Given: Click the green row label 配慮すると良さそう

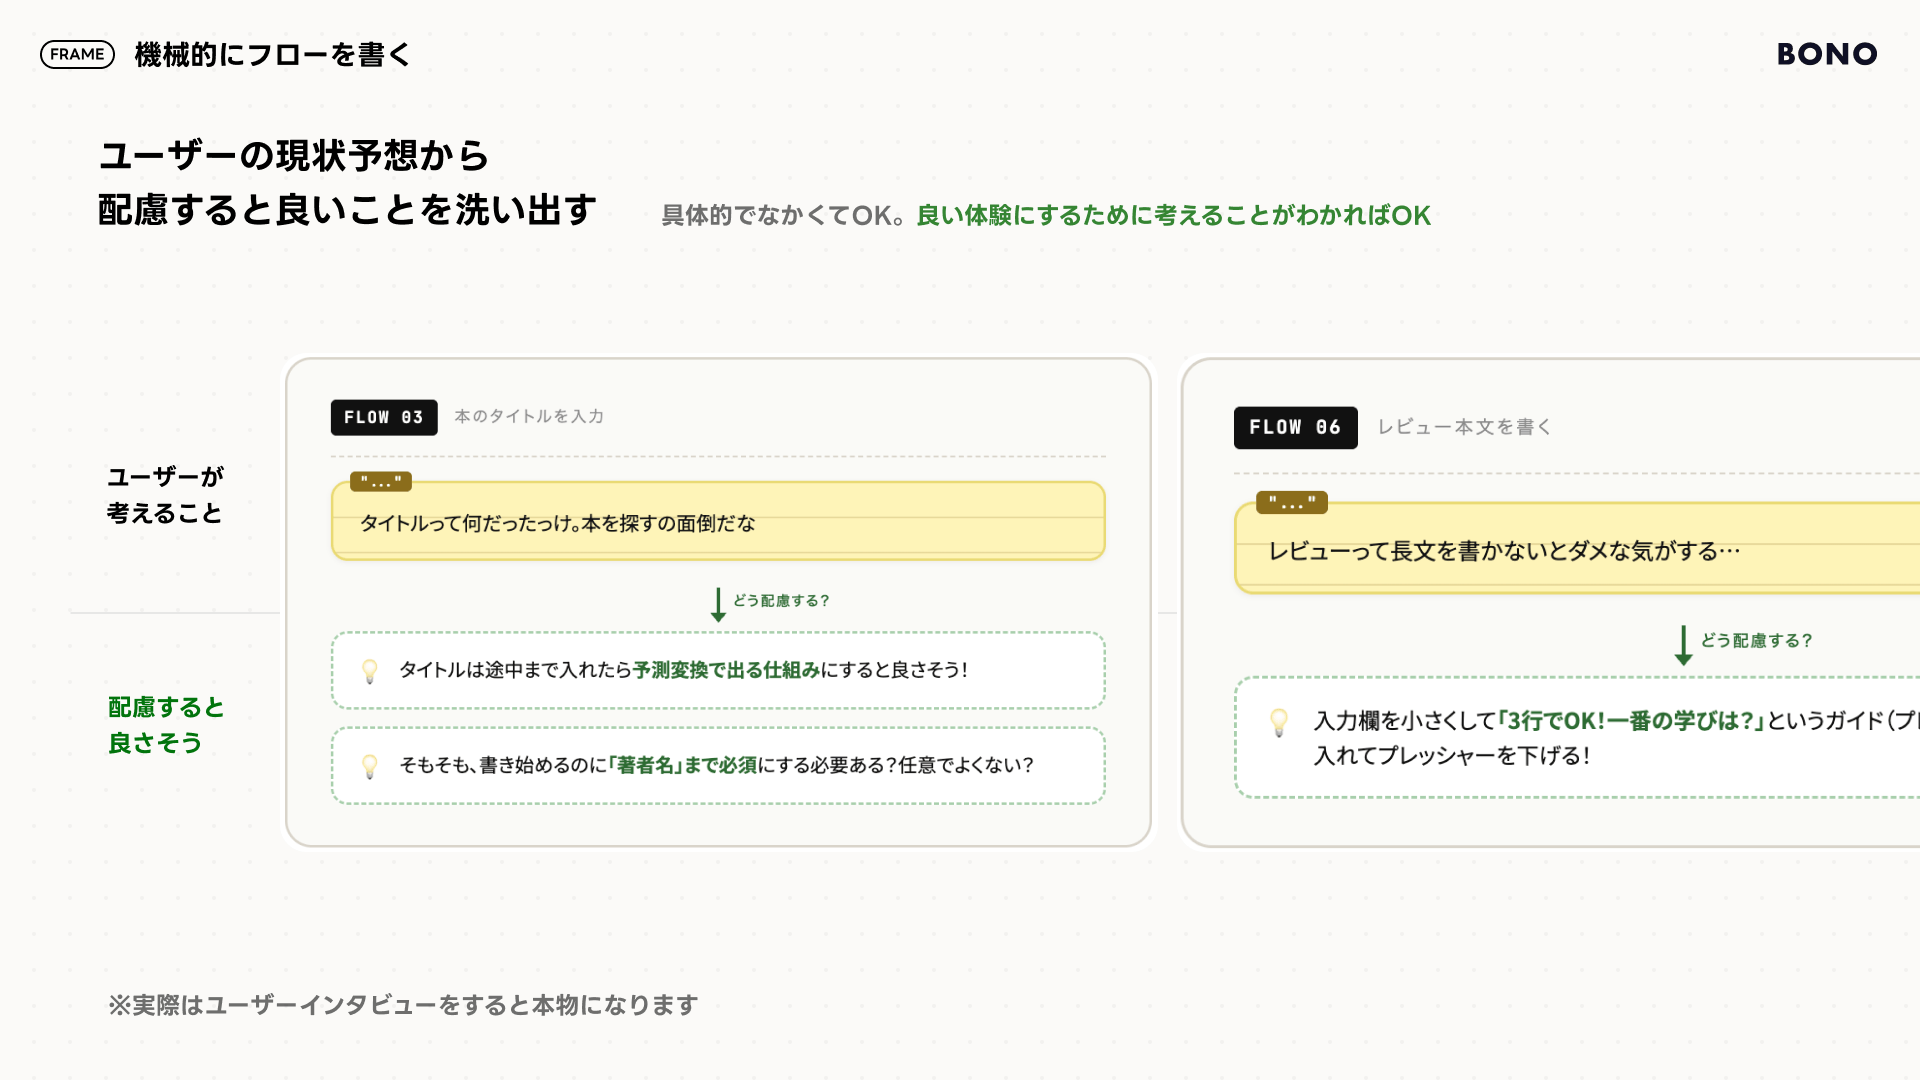Looking at the screenshot, I should 166,725.
